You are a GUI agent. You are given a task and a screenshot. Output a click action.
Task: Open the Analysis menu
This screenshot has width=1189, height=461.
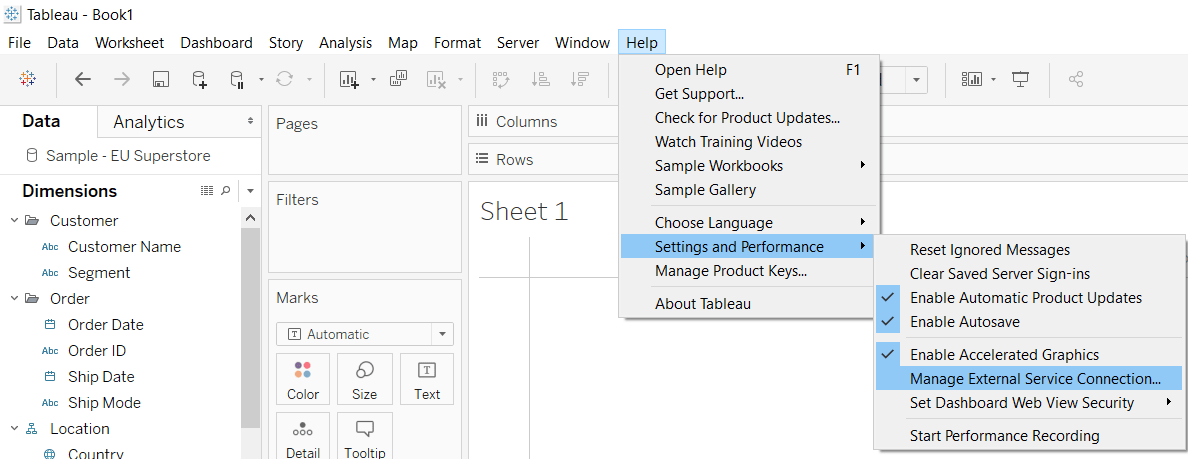coord(346,43)
